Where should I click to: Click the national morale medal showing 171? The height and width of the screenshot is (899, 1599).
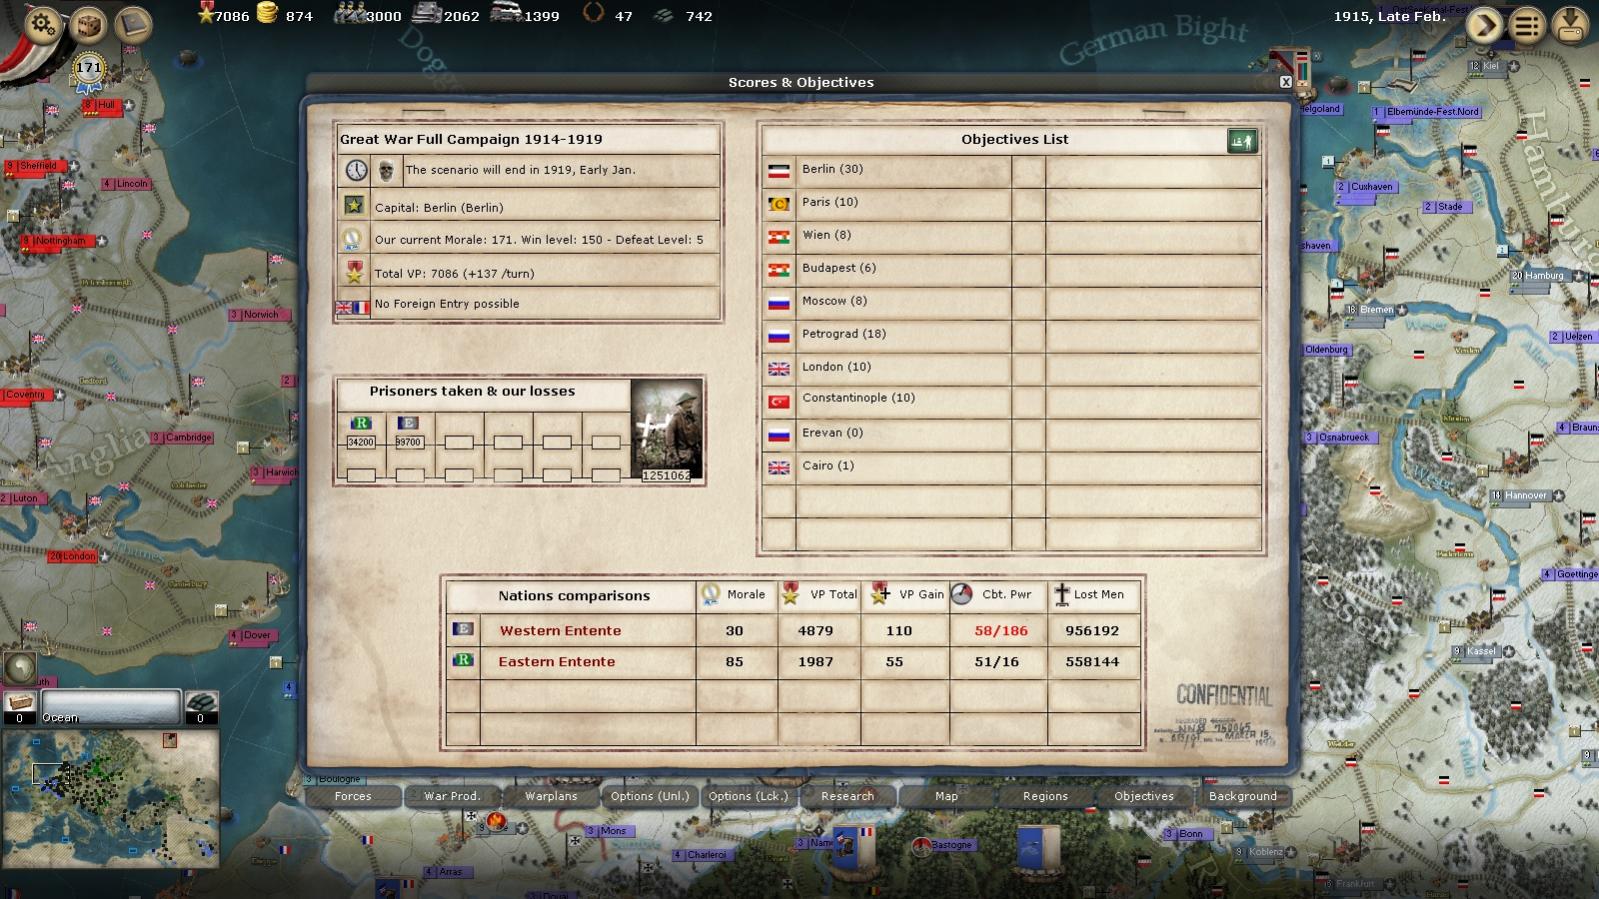coord(89,70)
